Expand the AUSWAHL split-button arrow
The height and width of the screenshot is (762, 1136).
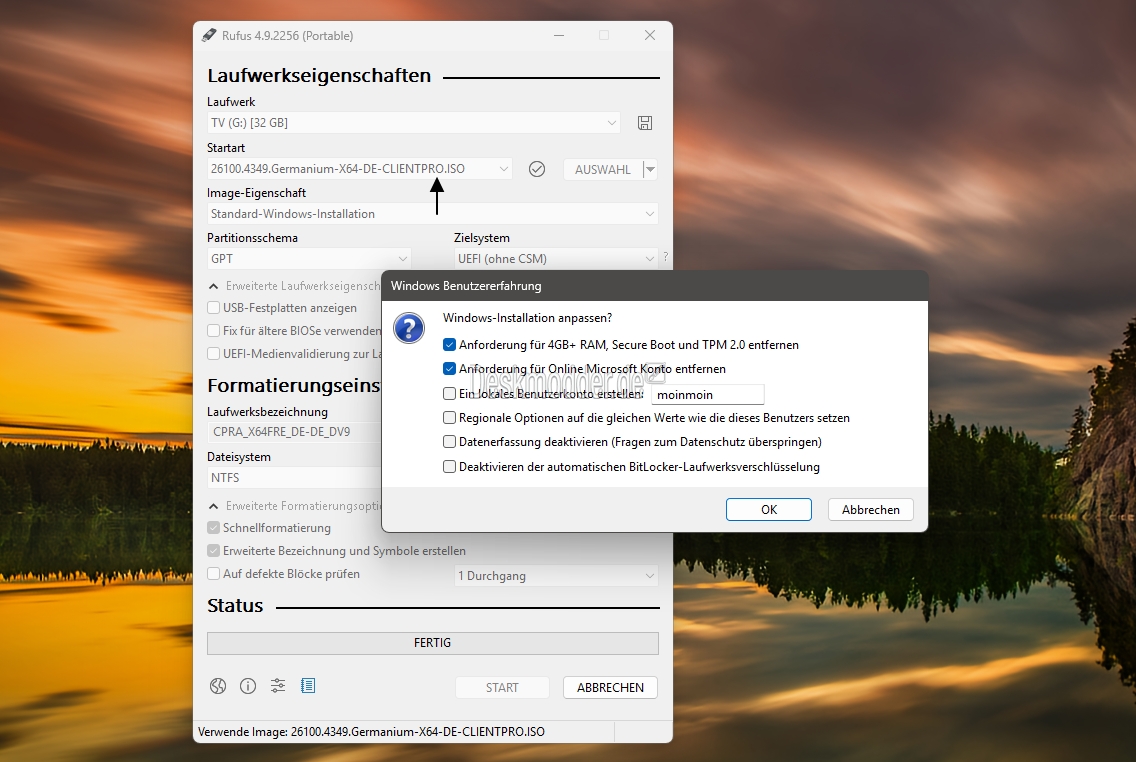(x=650, y=169)
